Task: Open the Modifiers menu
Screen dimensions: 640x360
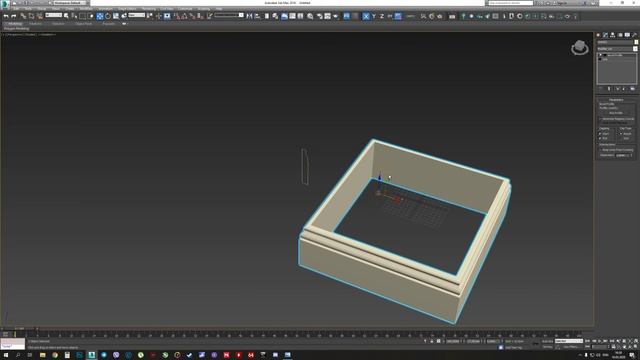Action: pos(86,9)
